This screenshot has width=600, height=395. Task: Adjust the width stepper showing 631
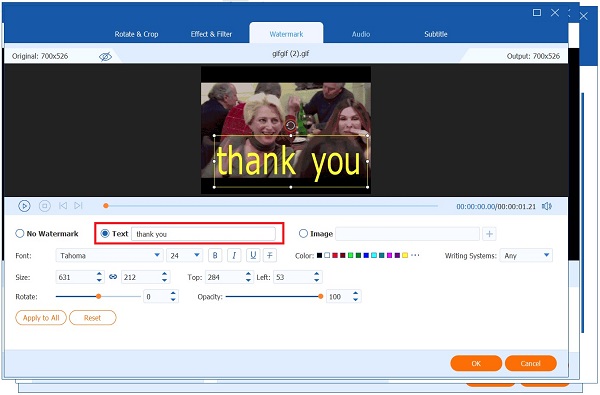tap(99, 277)
